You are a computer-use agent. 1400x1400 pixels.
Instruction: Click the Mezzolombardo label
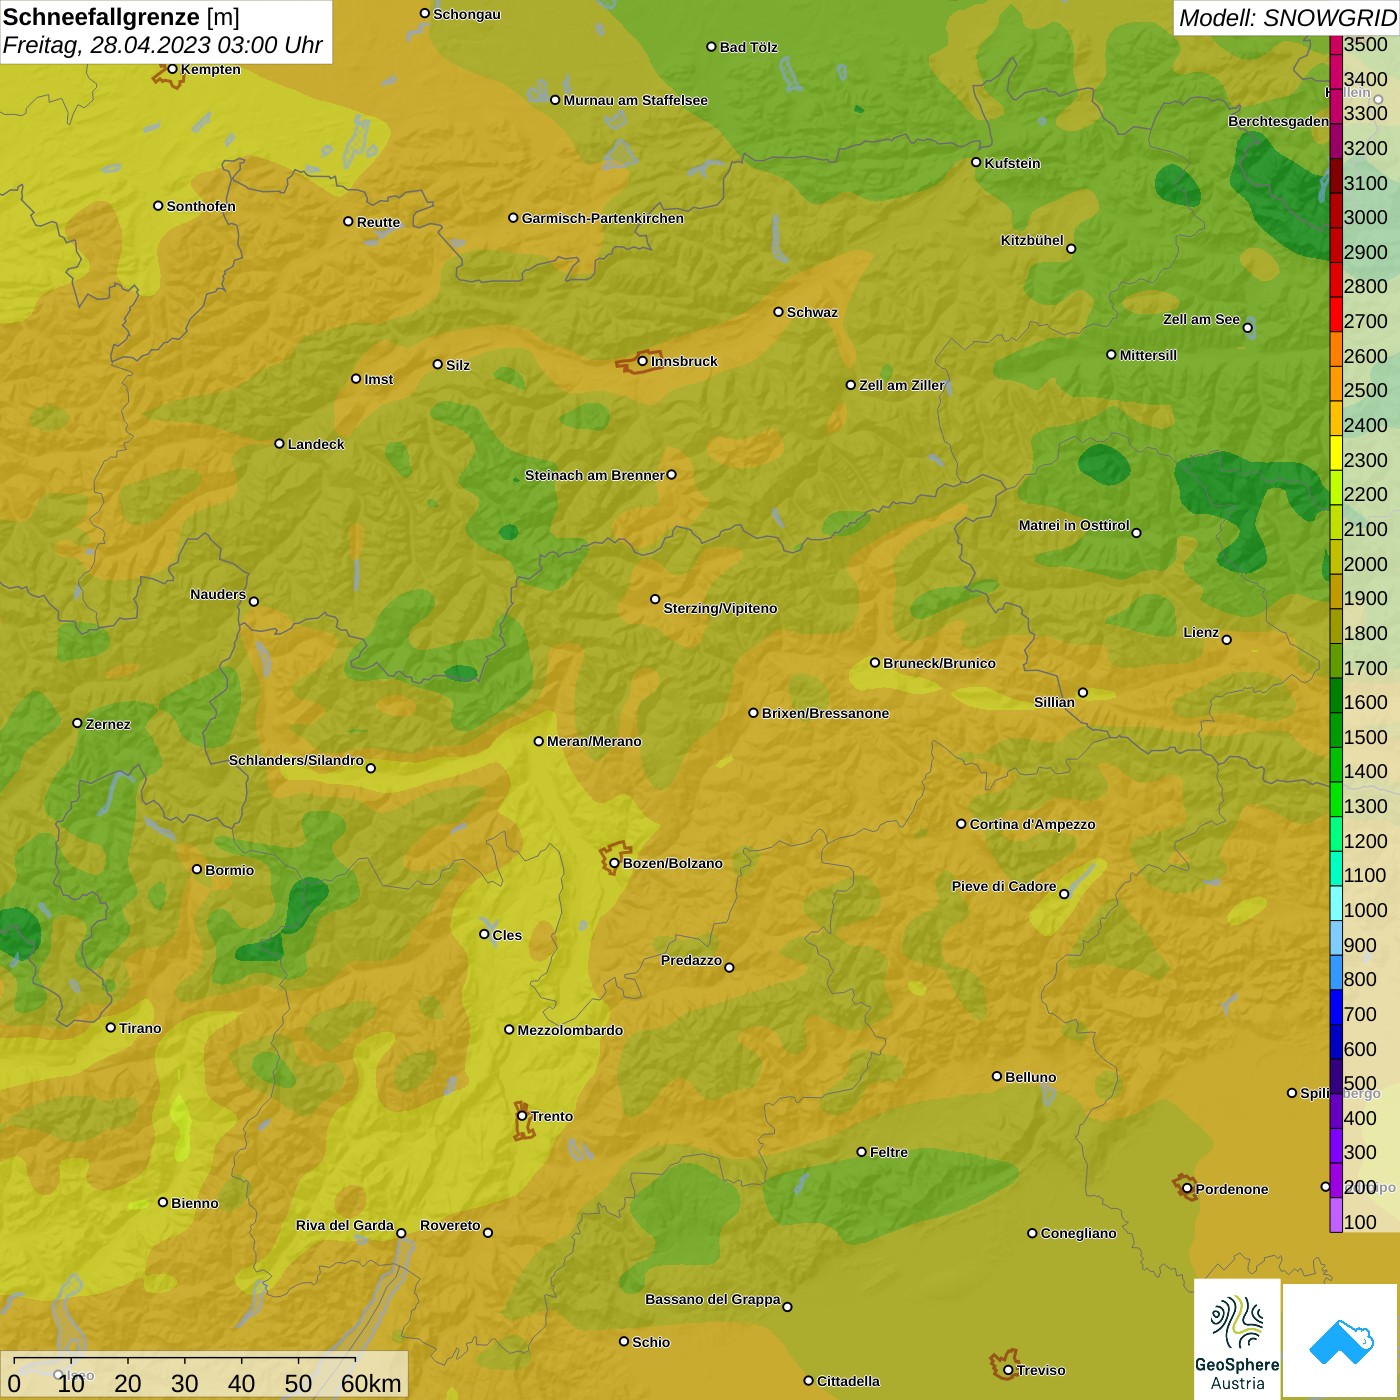(570, 1030)
